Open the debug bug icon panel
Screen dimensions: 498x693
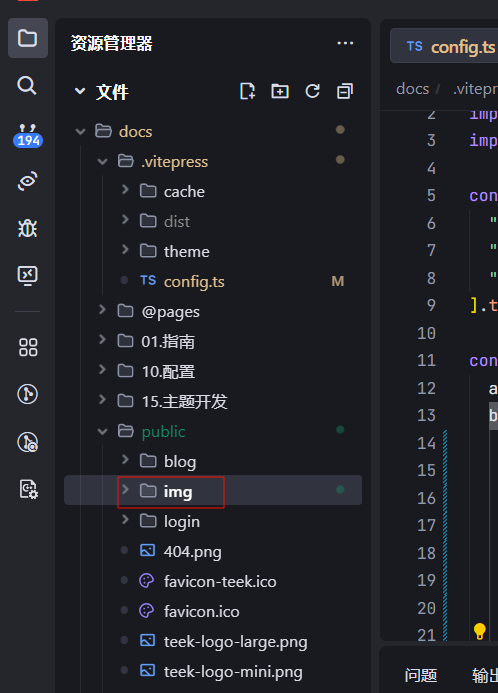coord(27,228)
